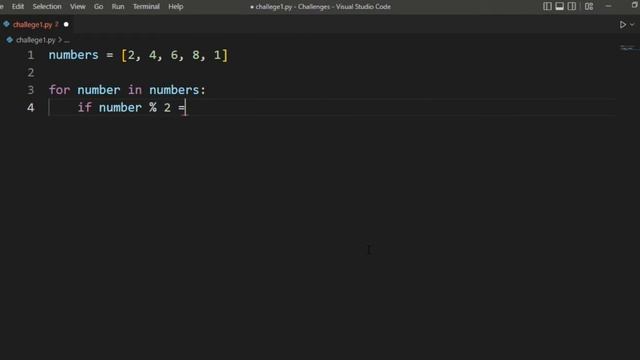Click line number 1 in the gutter
The width and height of the screenshot is (640, 360).
31,55
